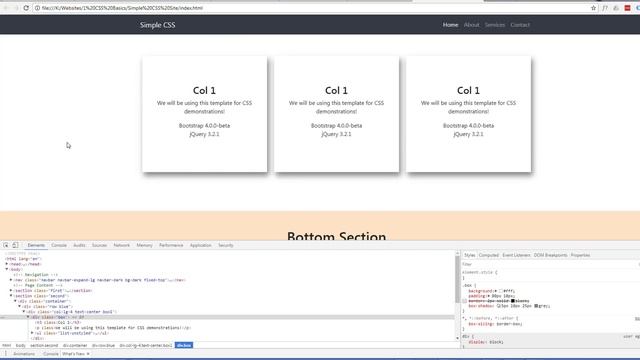640x360 pixels.
Task: Select the DOM Breakpoints sidebar tab
Action: coord(550,255)
